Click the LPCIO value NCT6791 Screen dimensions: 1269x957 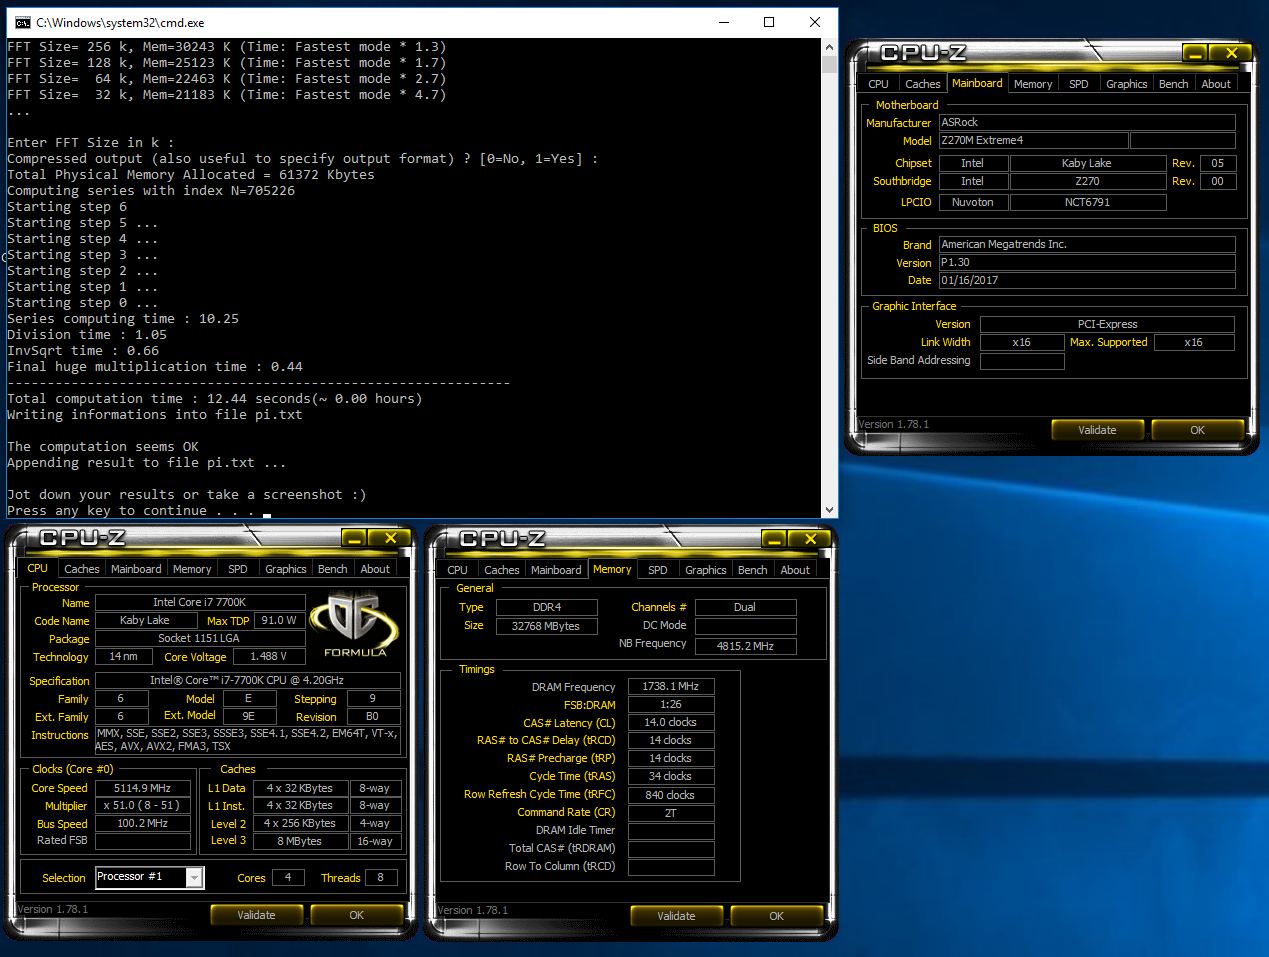click(x=1088, y=202)
